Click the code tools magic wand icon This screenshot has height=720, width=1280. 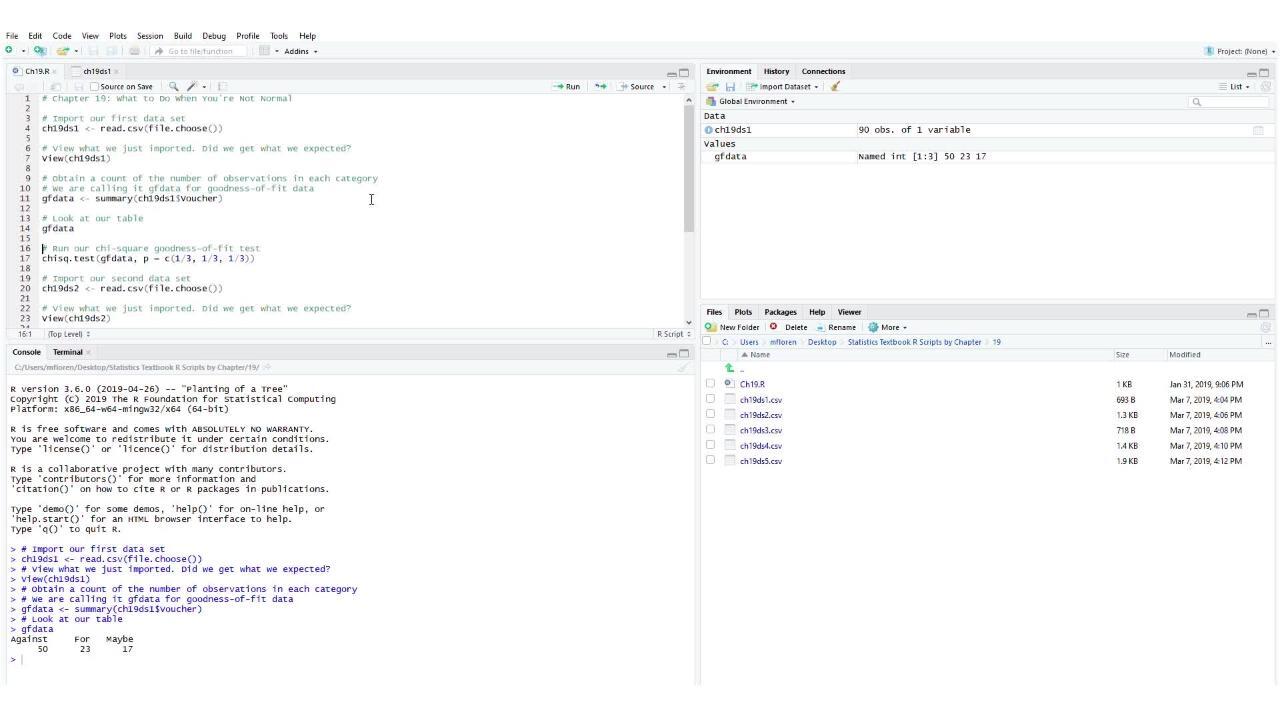(x=192, y=87)
